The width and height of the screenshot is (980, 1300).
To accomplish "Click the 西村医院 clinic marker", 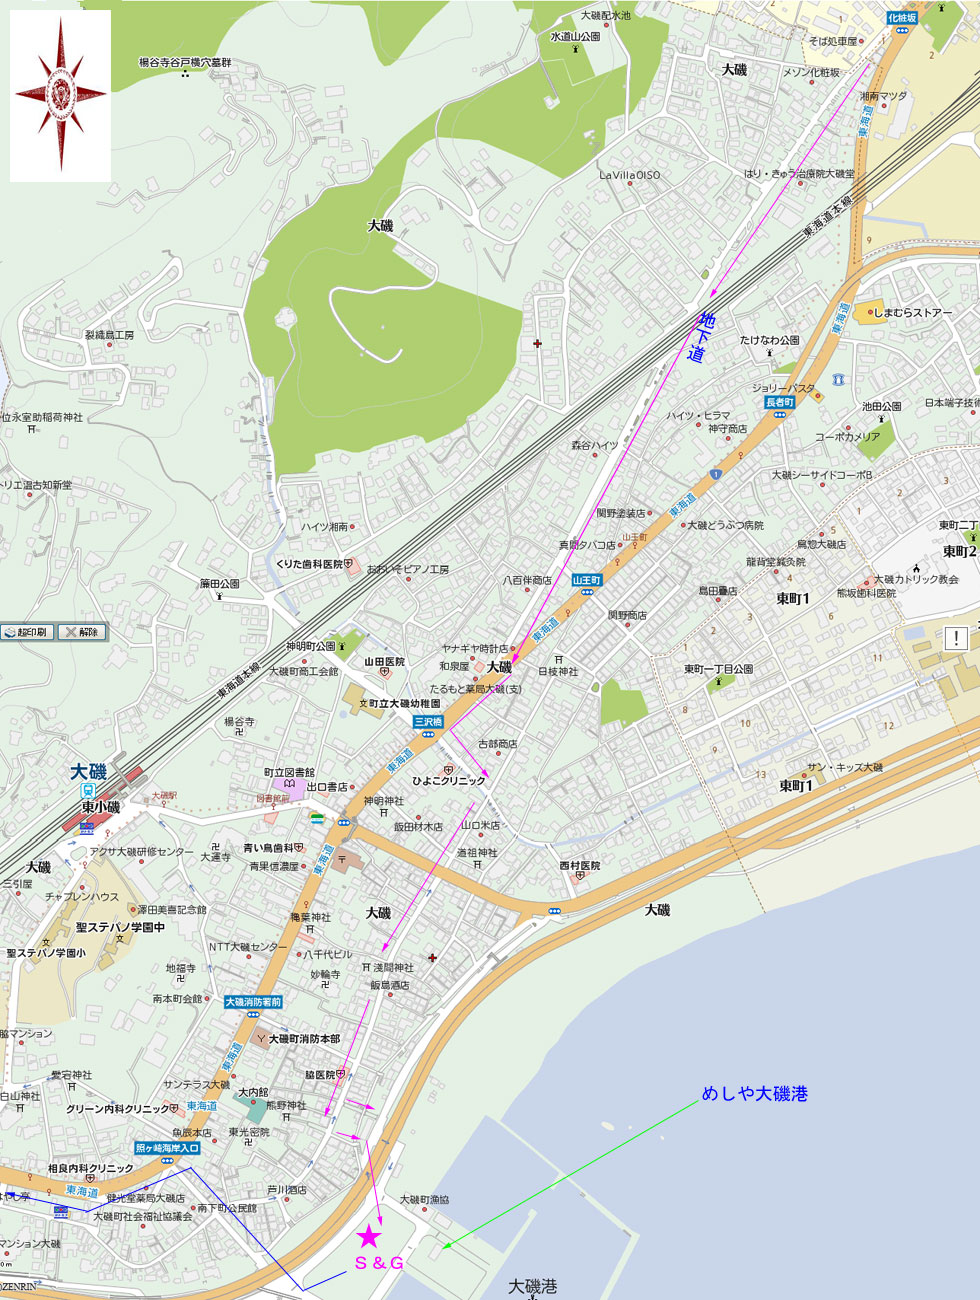I will [x=580, y=876].
